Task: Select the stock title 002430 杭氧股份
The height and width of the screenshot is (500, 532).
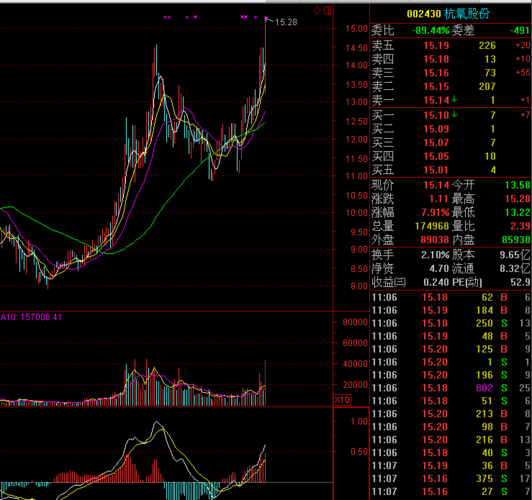Action: click(448, 14)
